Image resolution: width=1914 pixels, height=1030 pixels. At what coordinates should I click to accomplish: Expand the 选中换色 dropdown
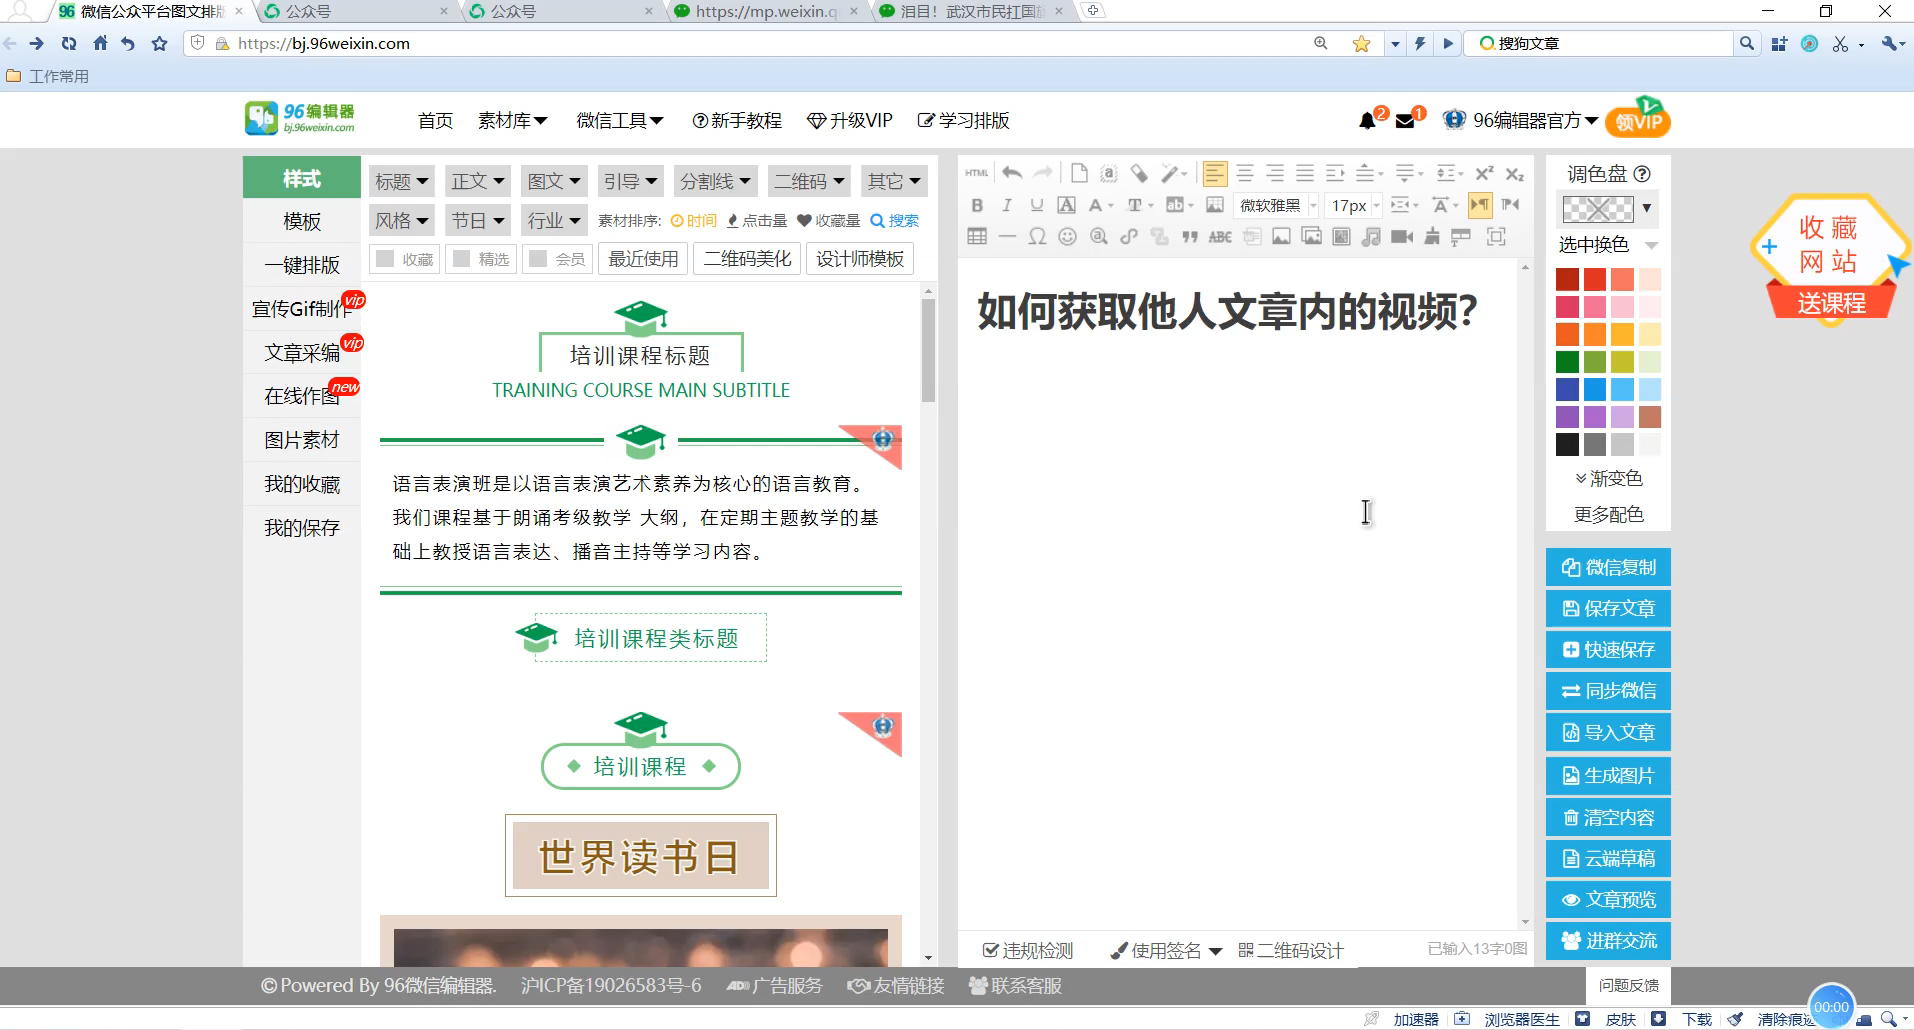tap(1651, 245)
